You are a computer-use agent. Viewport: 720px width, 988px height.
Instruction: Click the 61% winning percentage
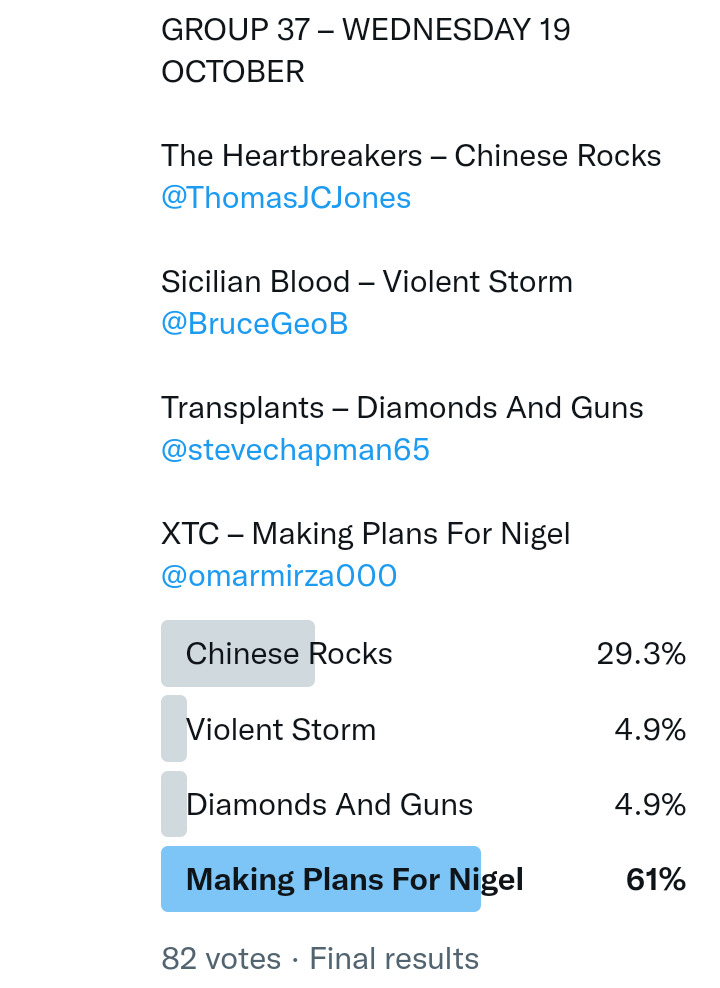(x=655, y=880)
